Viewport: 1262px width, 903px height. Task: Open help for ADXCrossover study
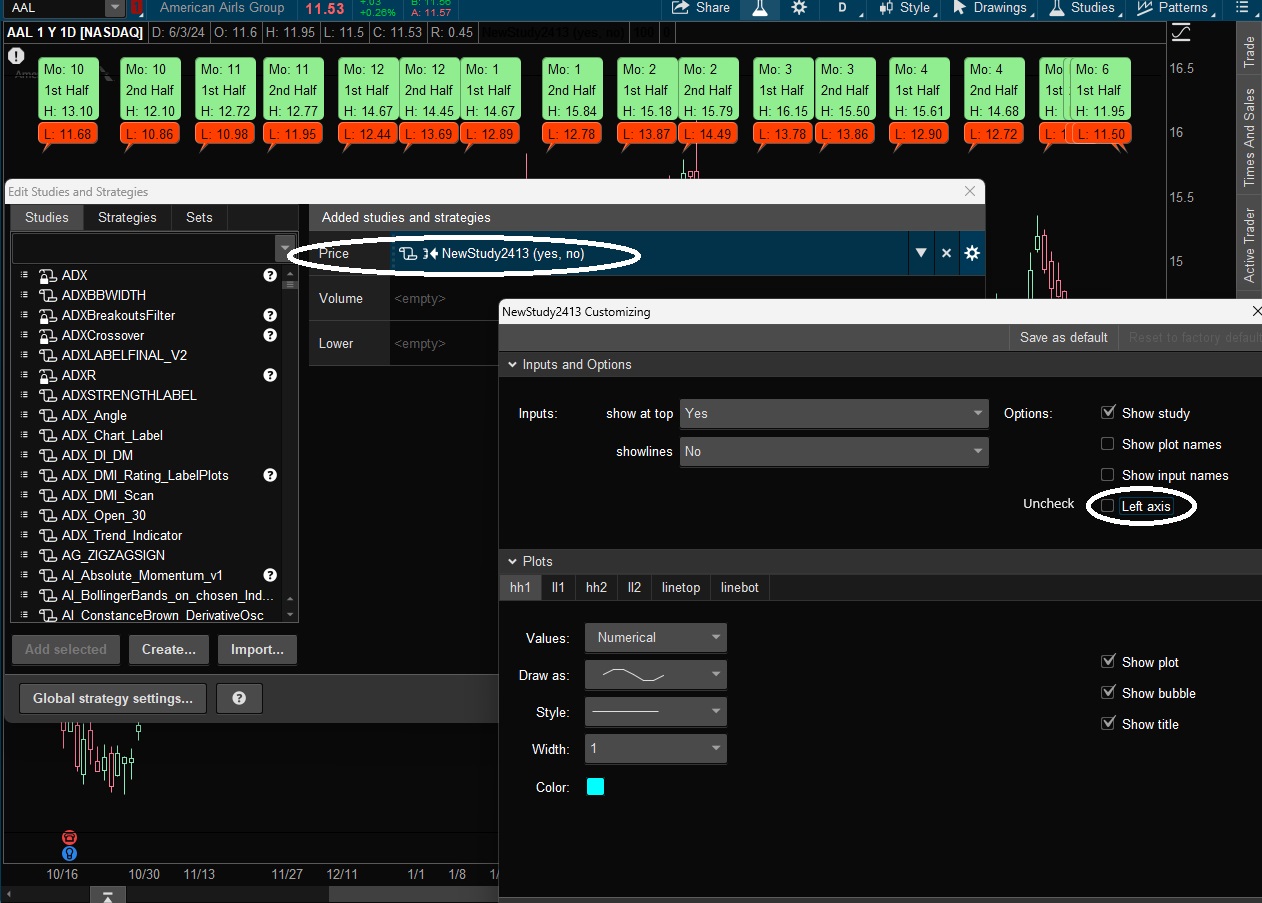click(270, 335)
